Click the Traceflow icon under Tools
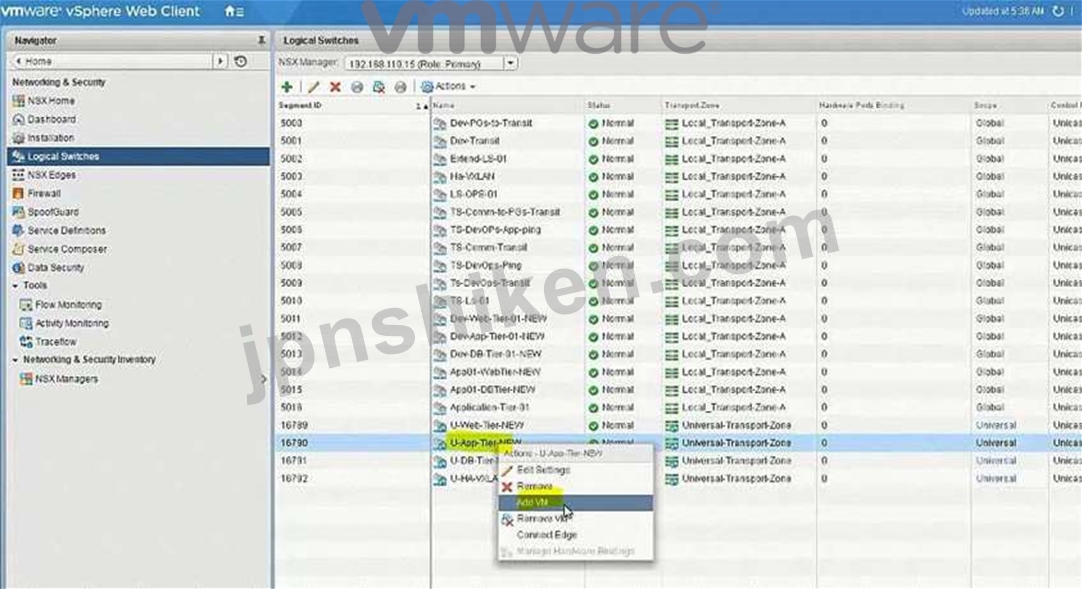The width and height of the screenshot is (1082, 589). [26, 342]
